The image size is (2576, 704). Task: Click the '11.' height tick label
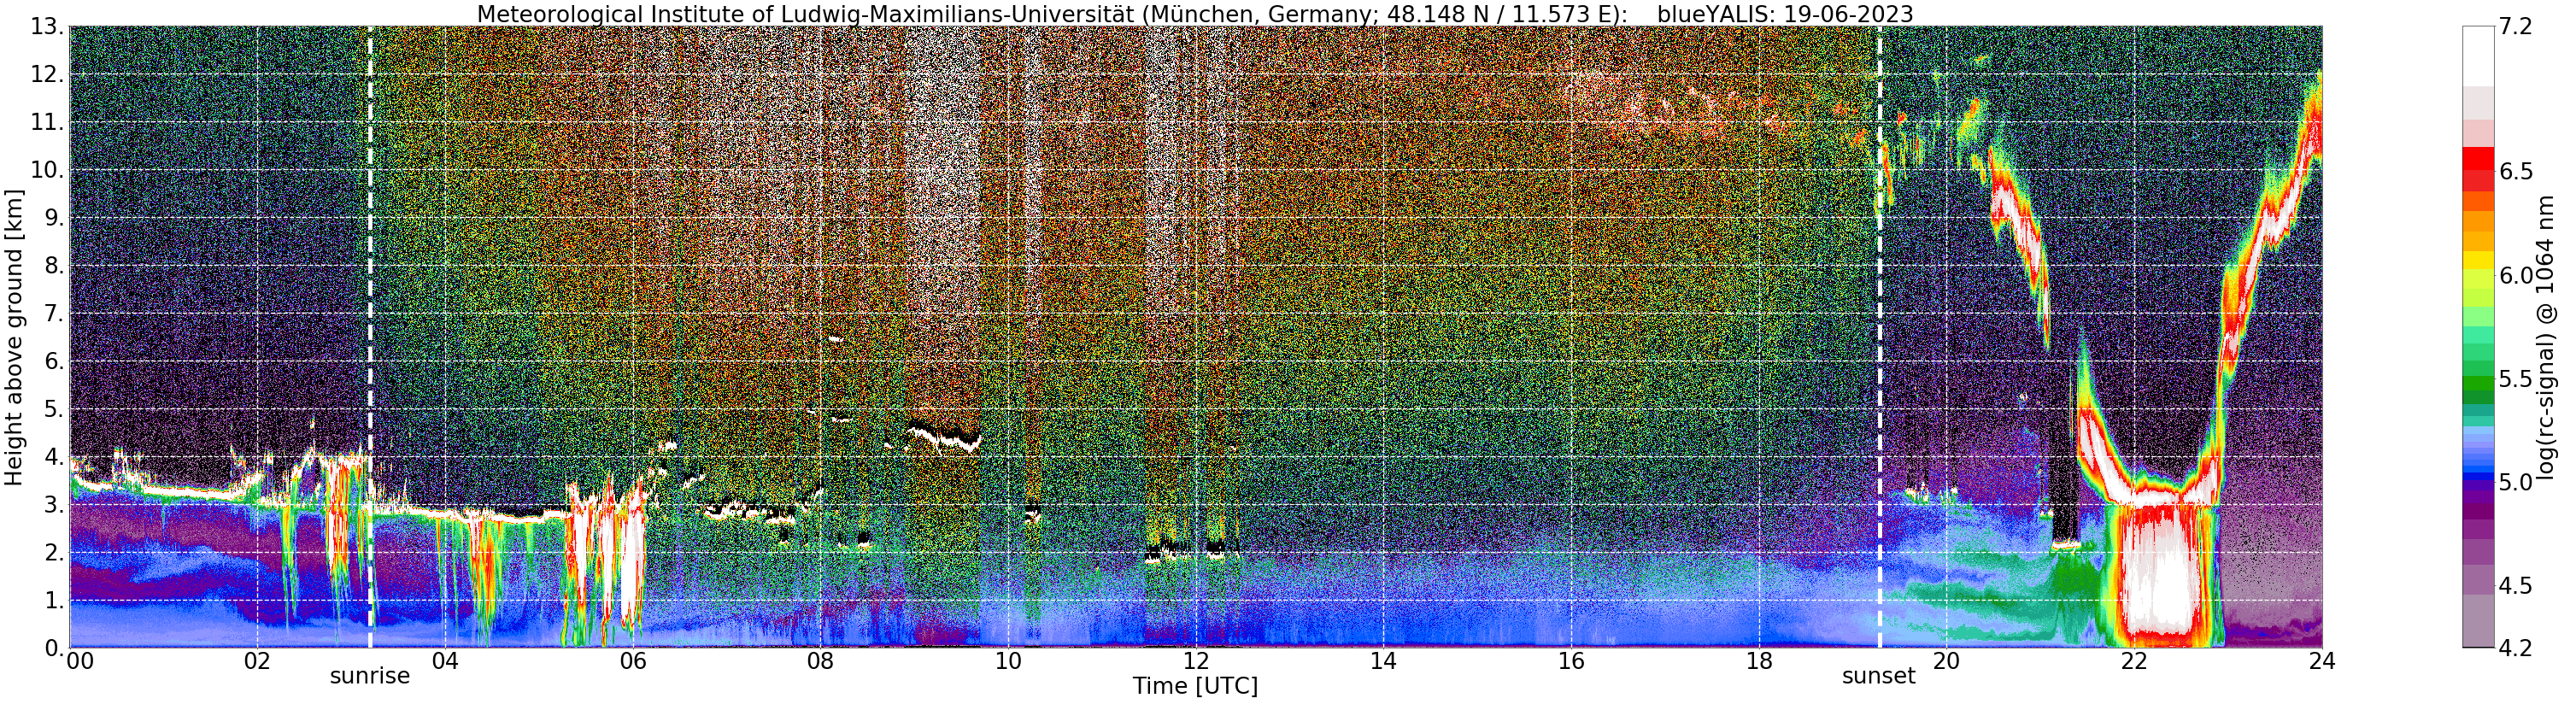(x=47, y=123)
